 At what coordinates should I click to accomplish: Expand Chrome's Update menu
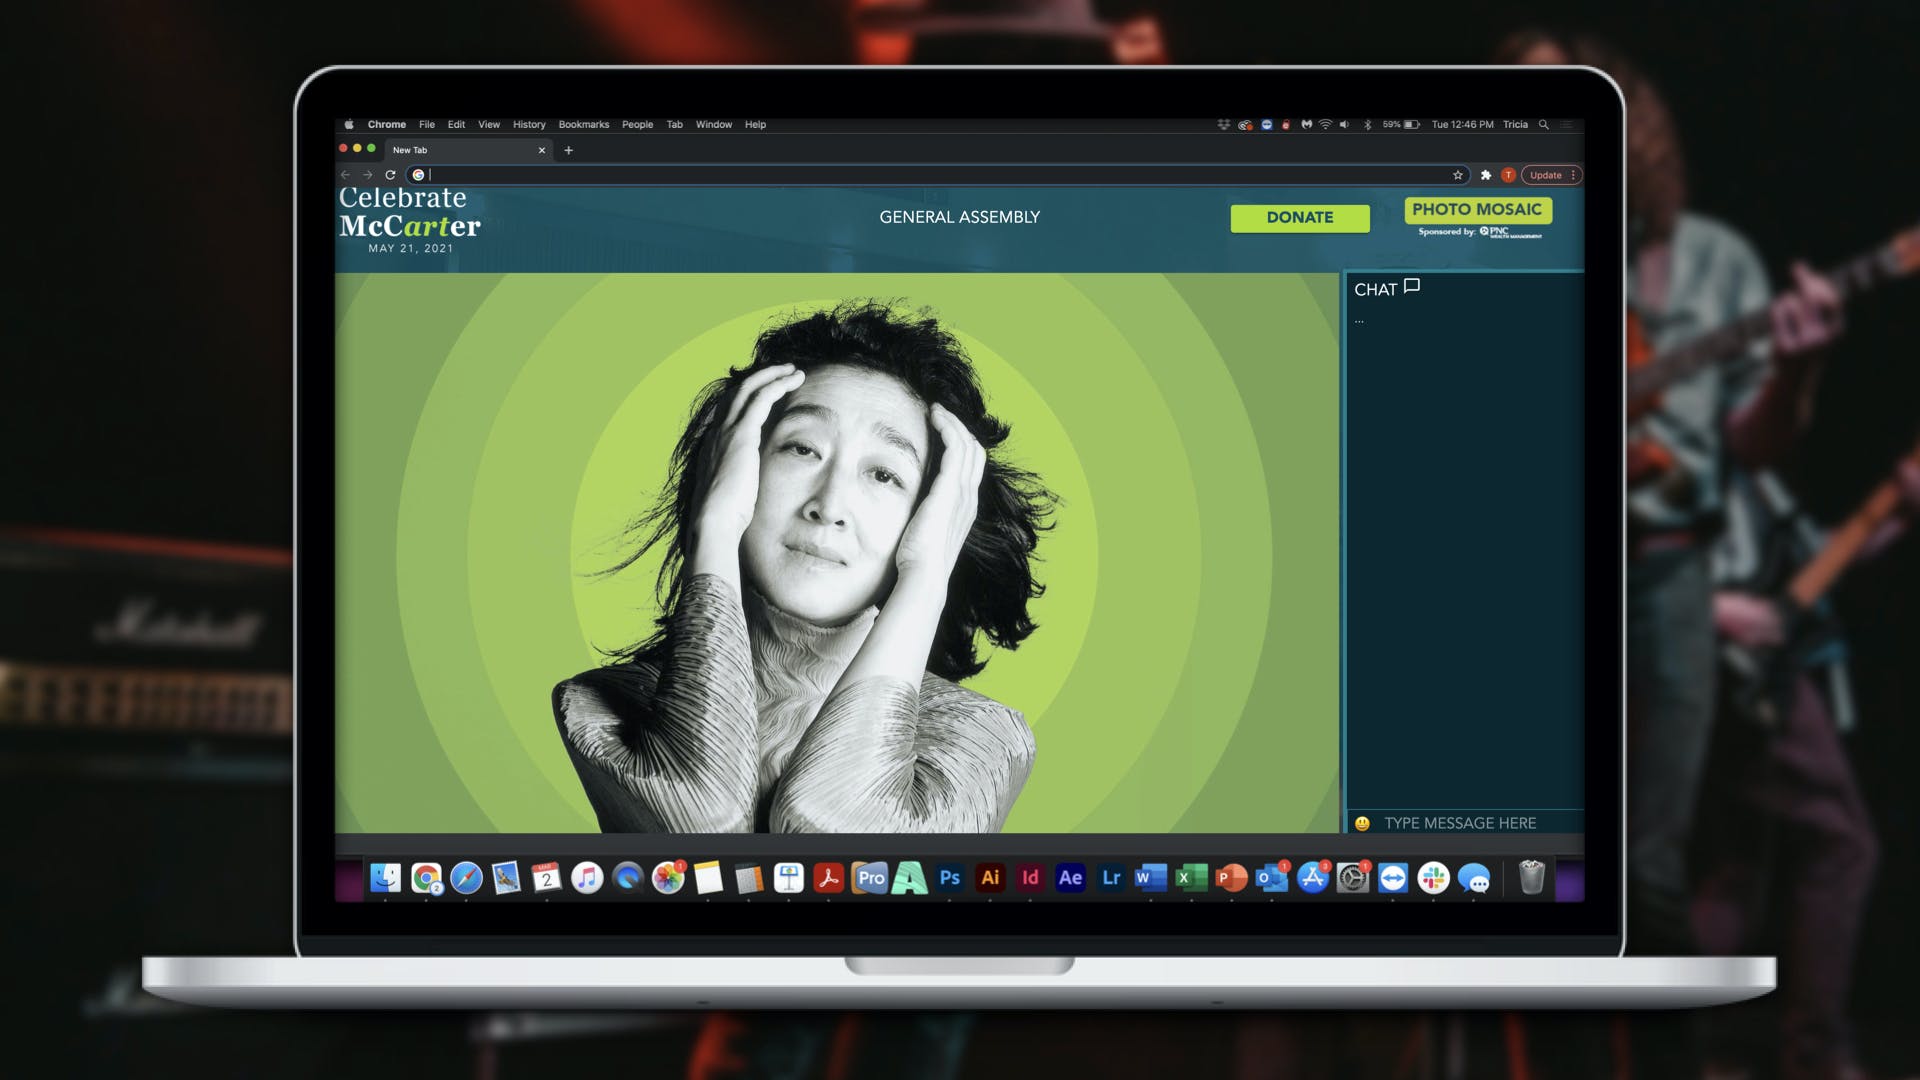(1552, 175)
